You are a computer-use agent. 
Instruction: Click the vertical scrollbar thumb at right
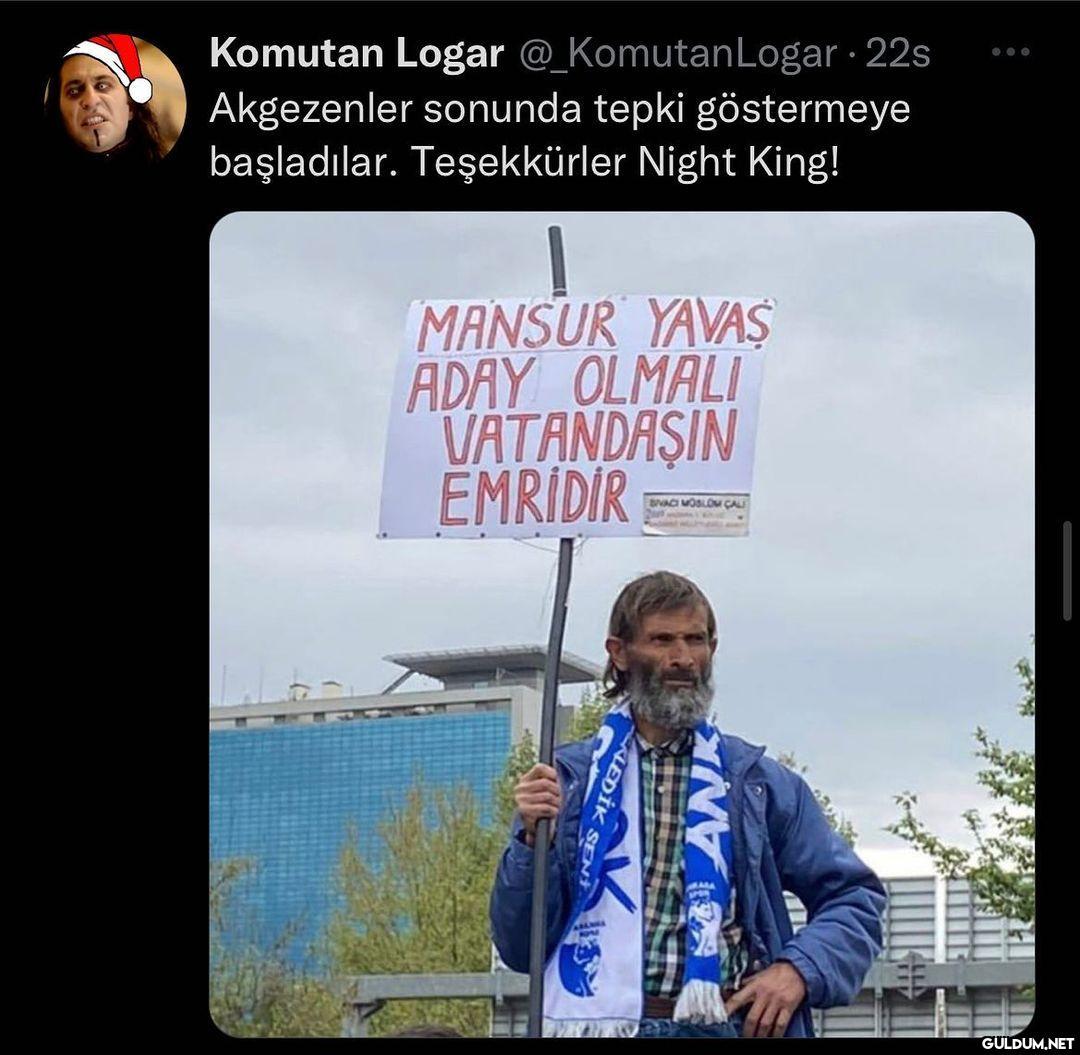(x=1067, y=571)
